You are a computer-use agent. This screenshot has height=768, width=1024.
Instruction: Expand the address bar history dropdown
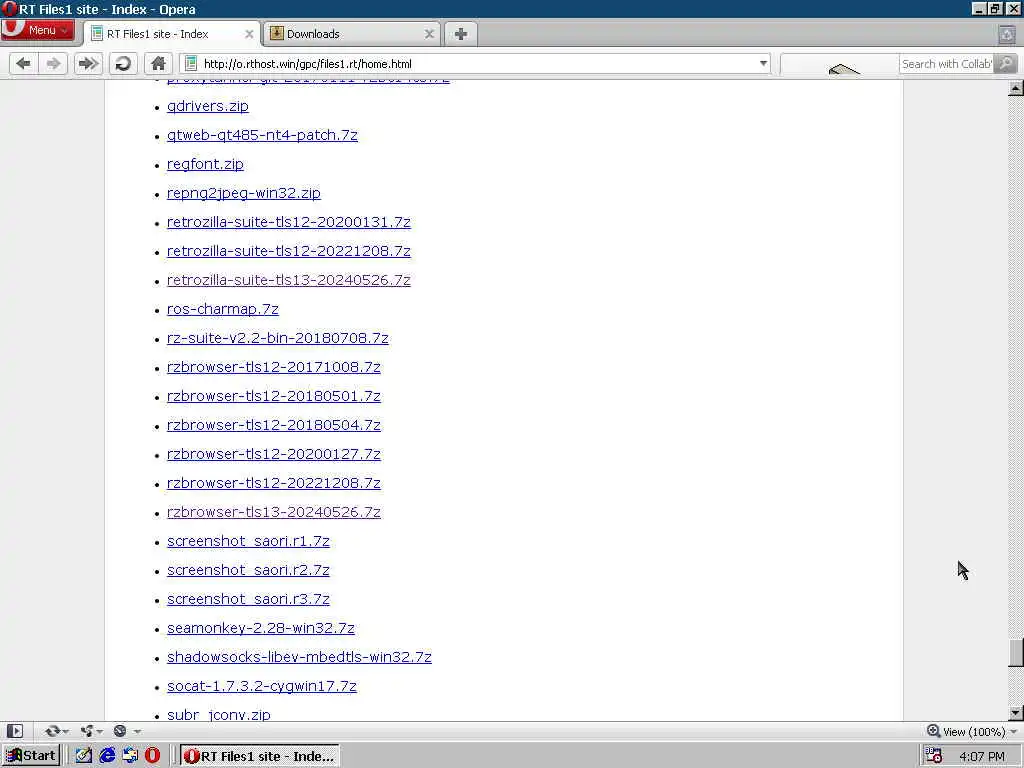(763, 63)
